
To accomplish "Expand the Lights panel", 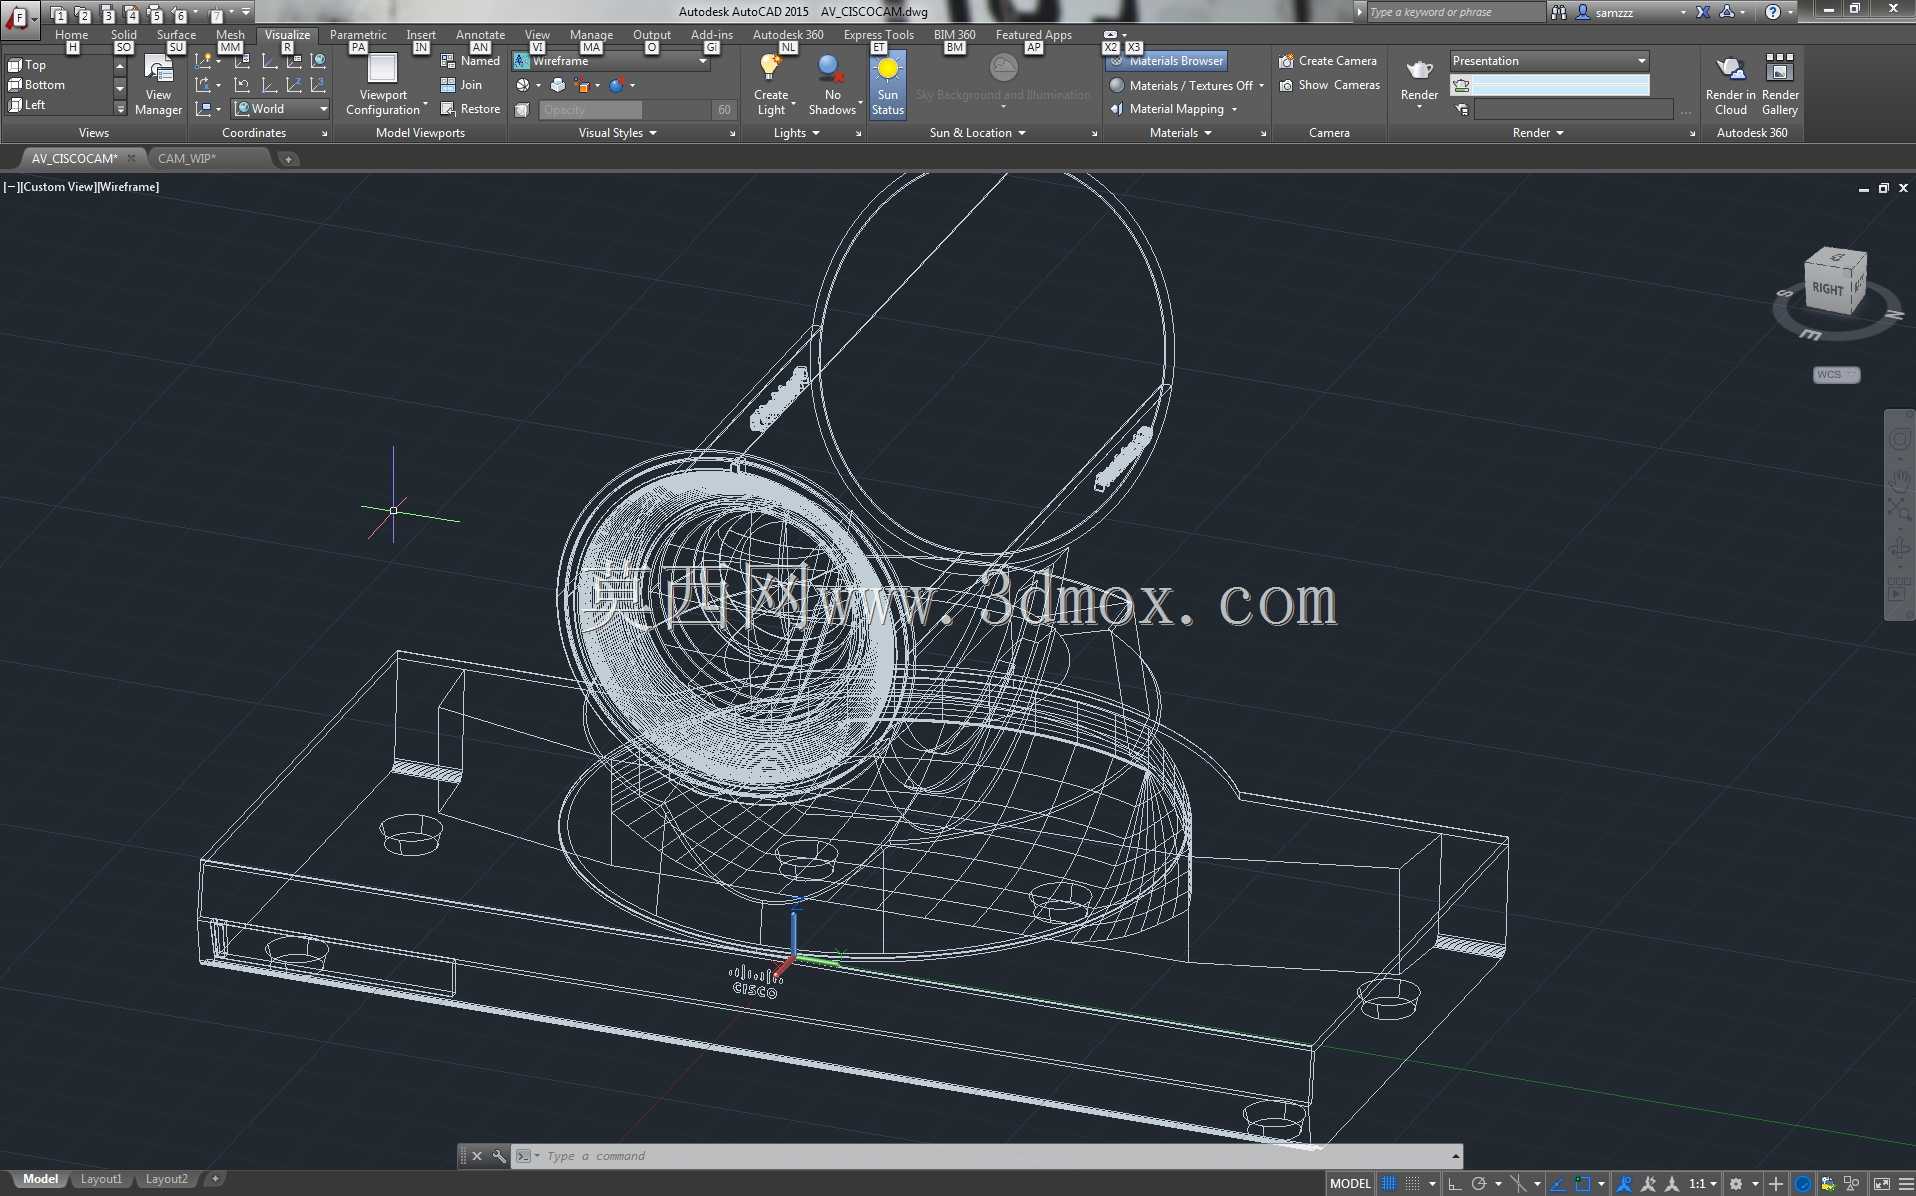I will point(796,133).
